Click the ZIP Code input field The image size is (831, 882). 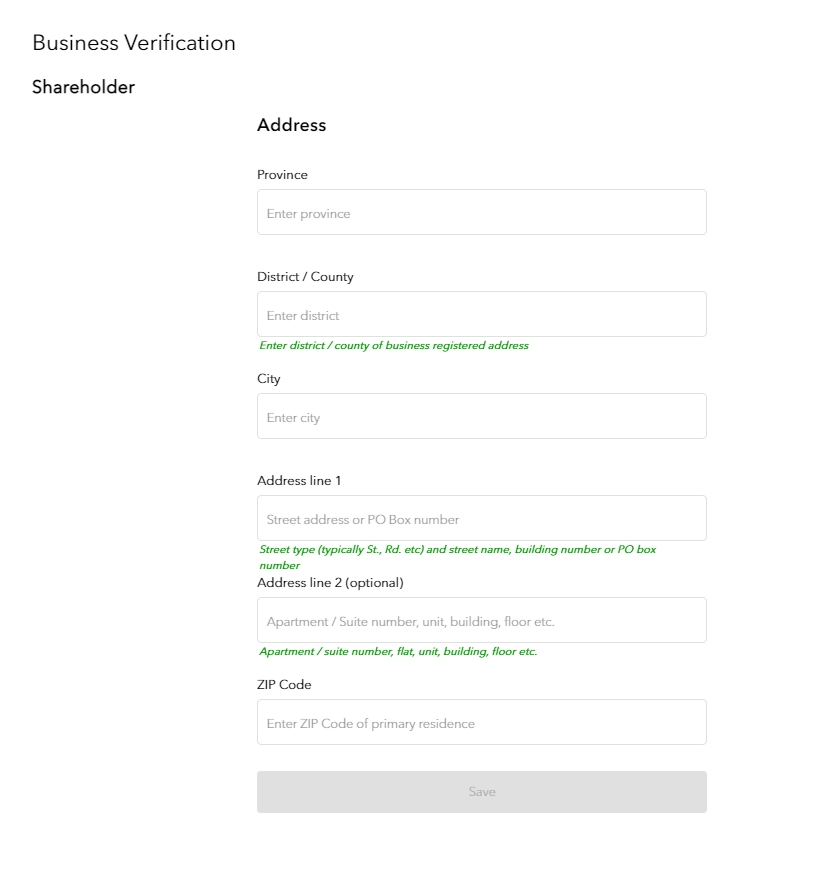481,722
